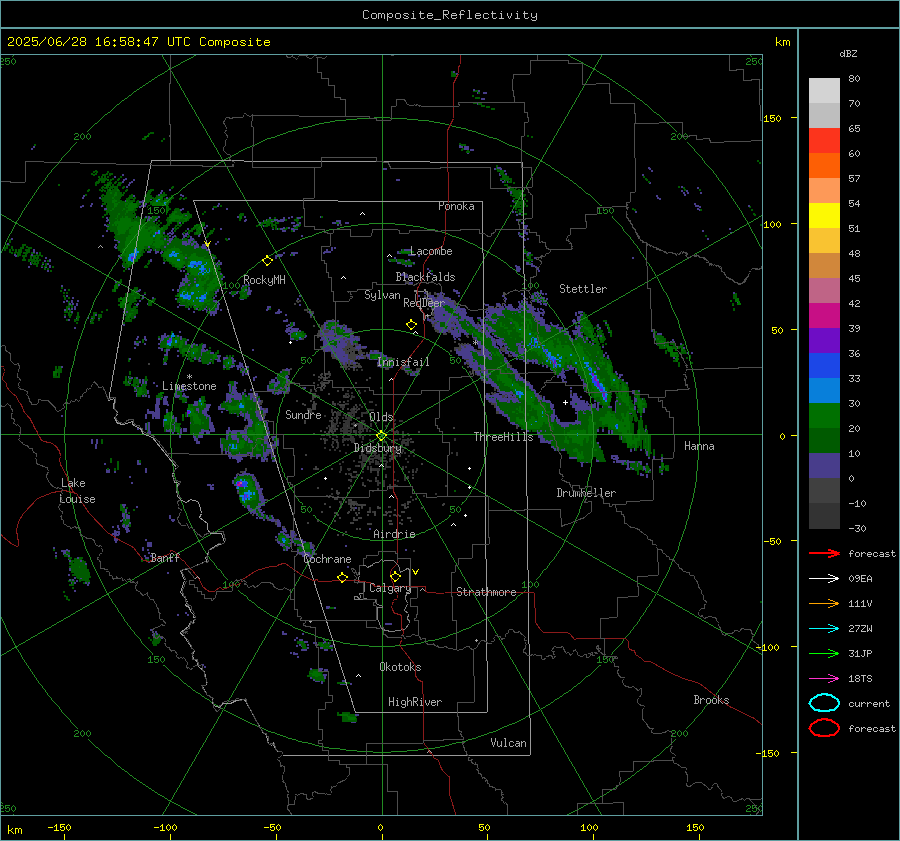900x841 pixels.
Task: Click the Banff label
Action: (x=165, y=557)
